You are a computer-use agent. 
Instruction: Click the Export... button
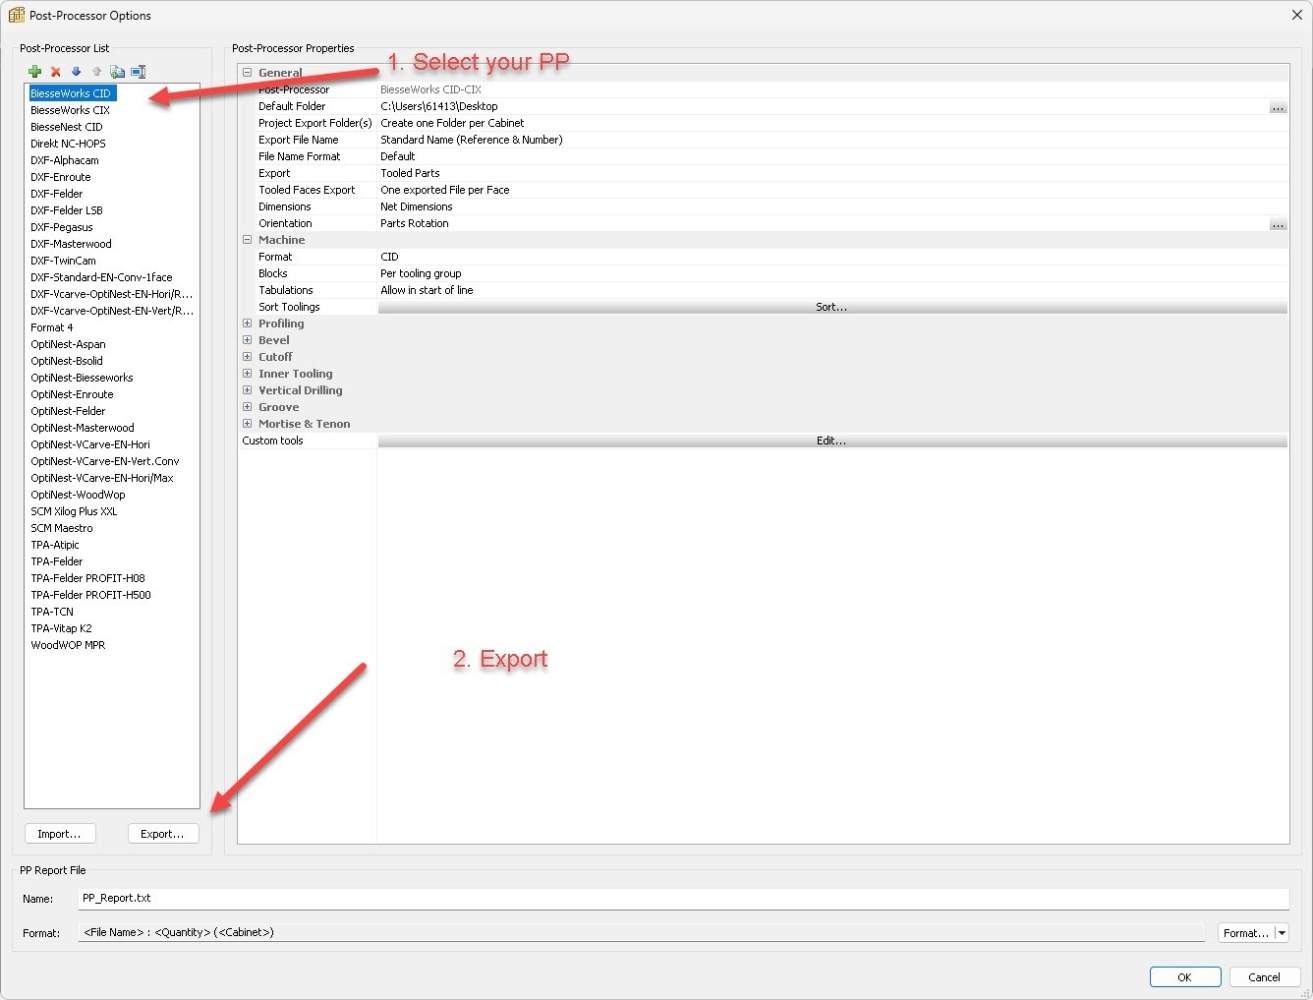(163, 834)
